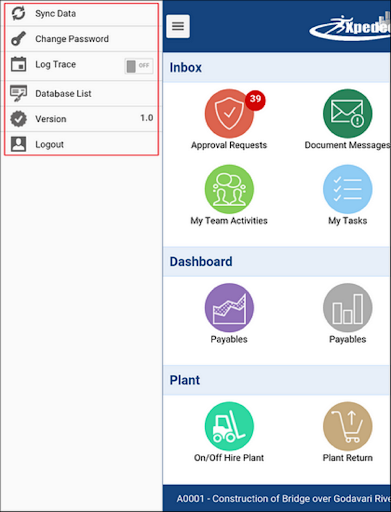
Task: Open Plant Return cart icon
Action: point(347,426)
